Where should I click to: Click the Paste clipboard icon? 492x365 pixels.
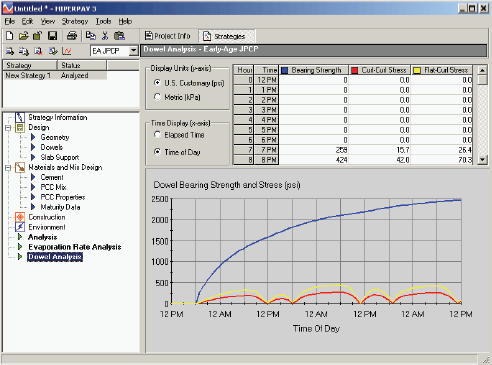119,36
